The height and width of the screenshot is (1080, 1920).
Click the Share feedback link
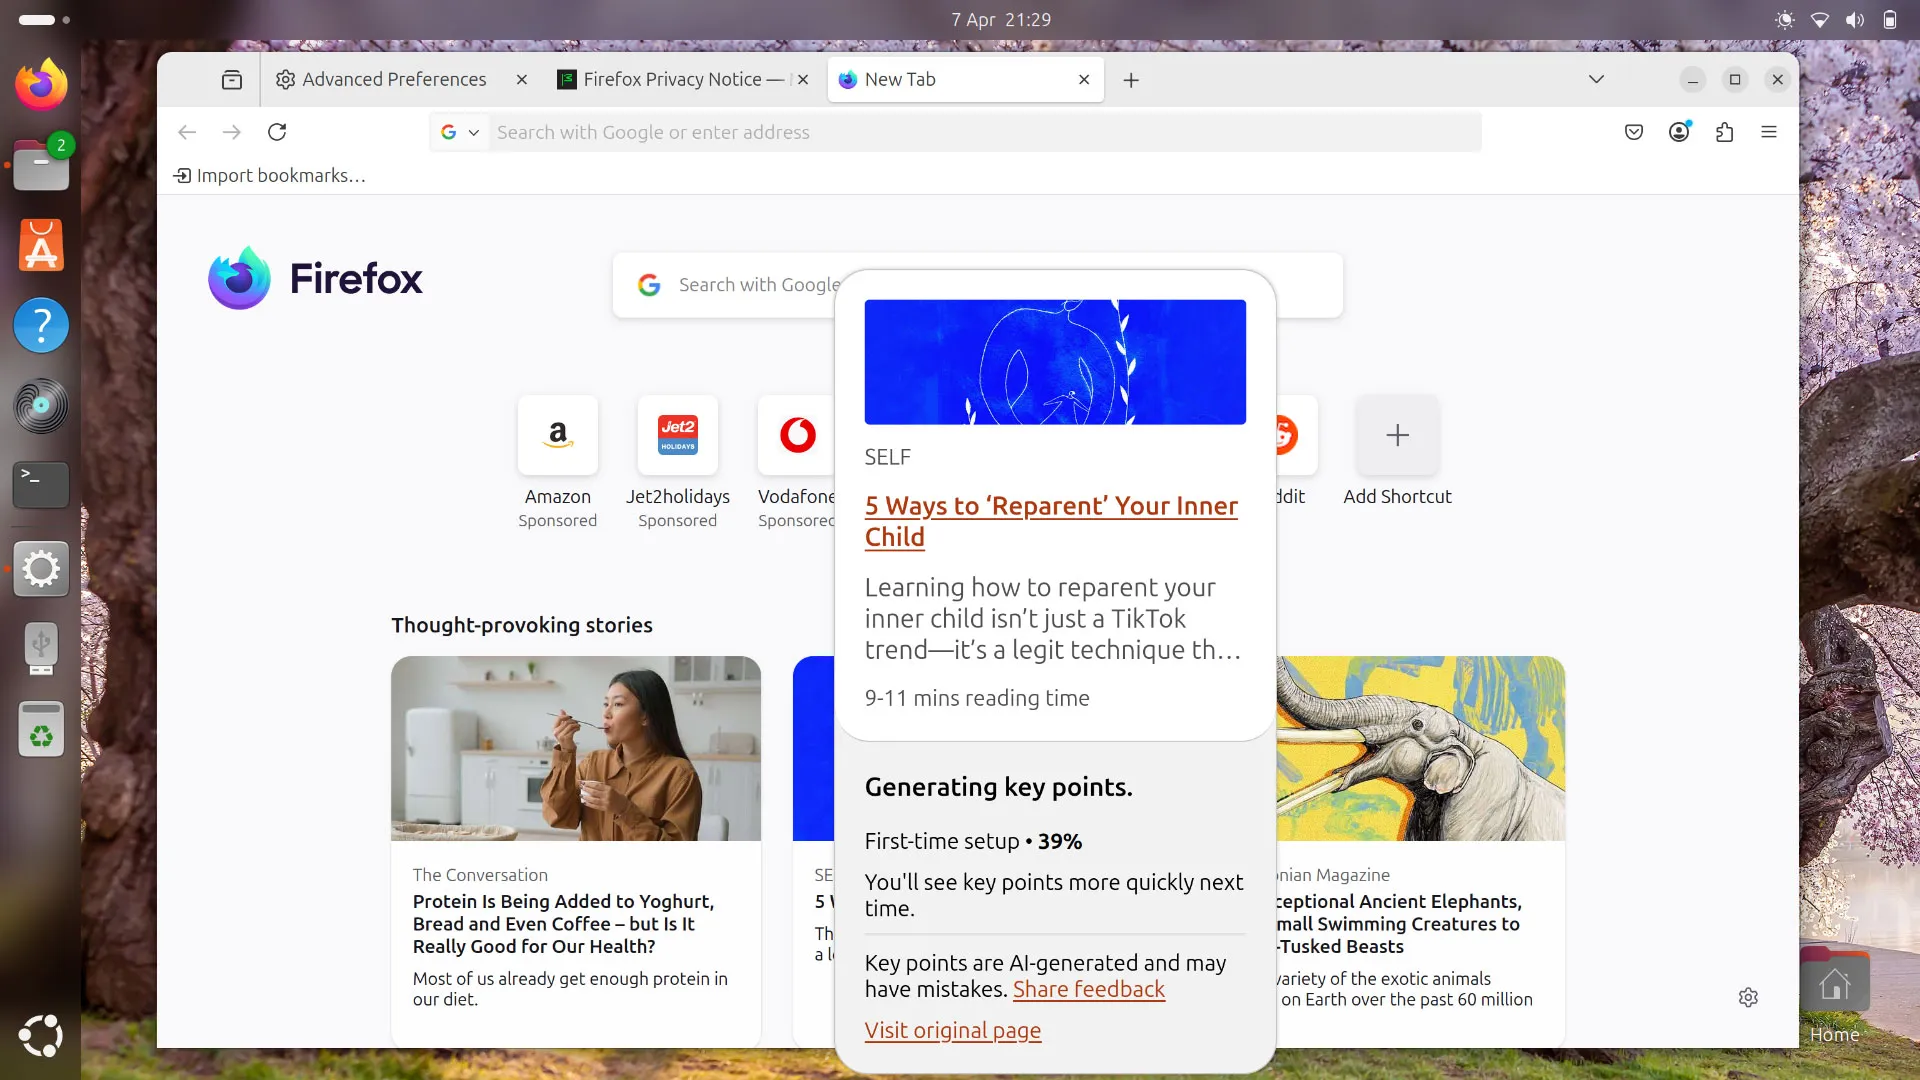1088,989
